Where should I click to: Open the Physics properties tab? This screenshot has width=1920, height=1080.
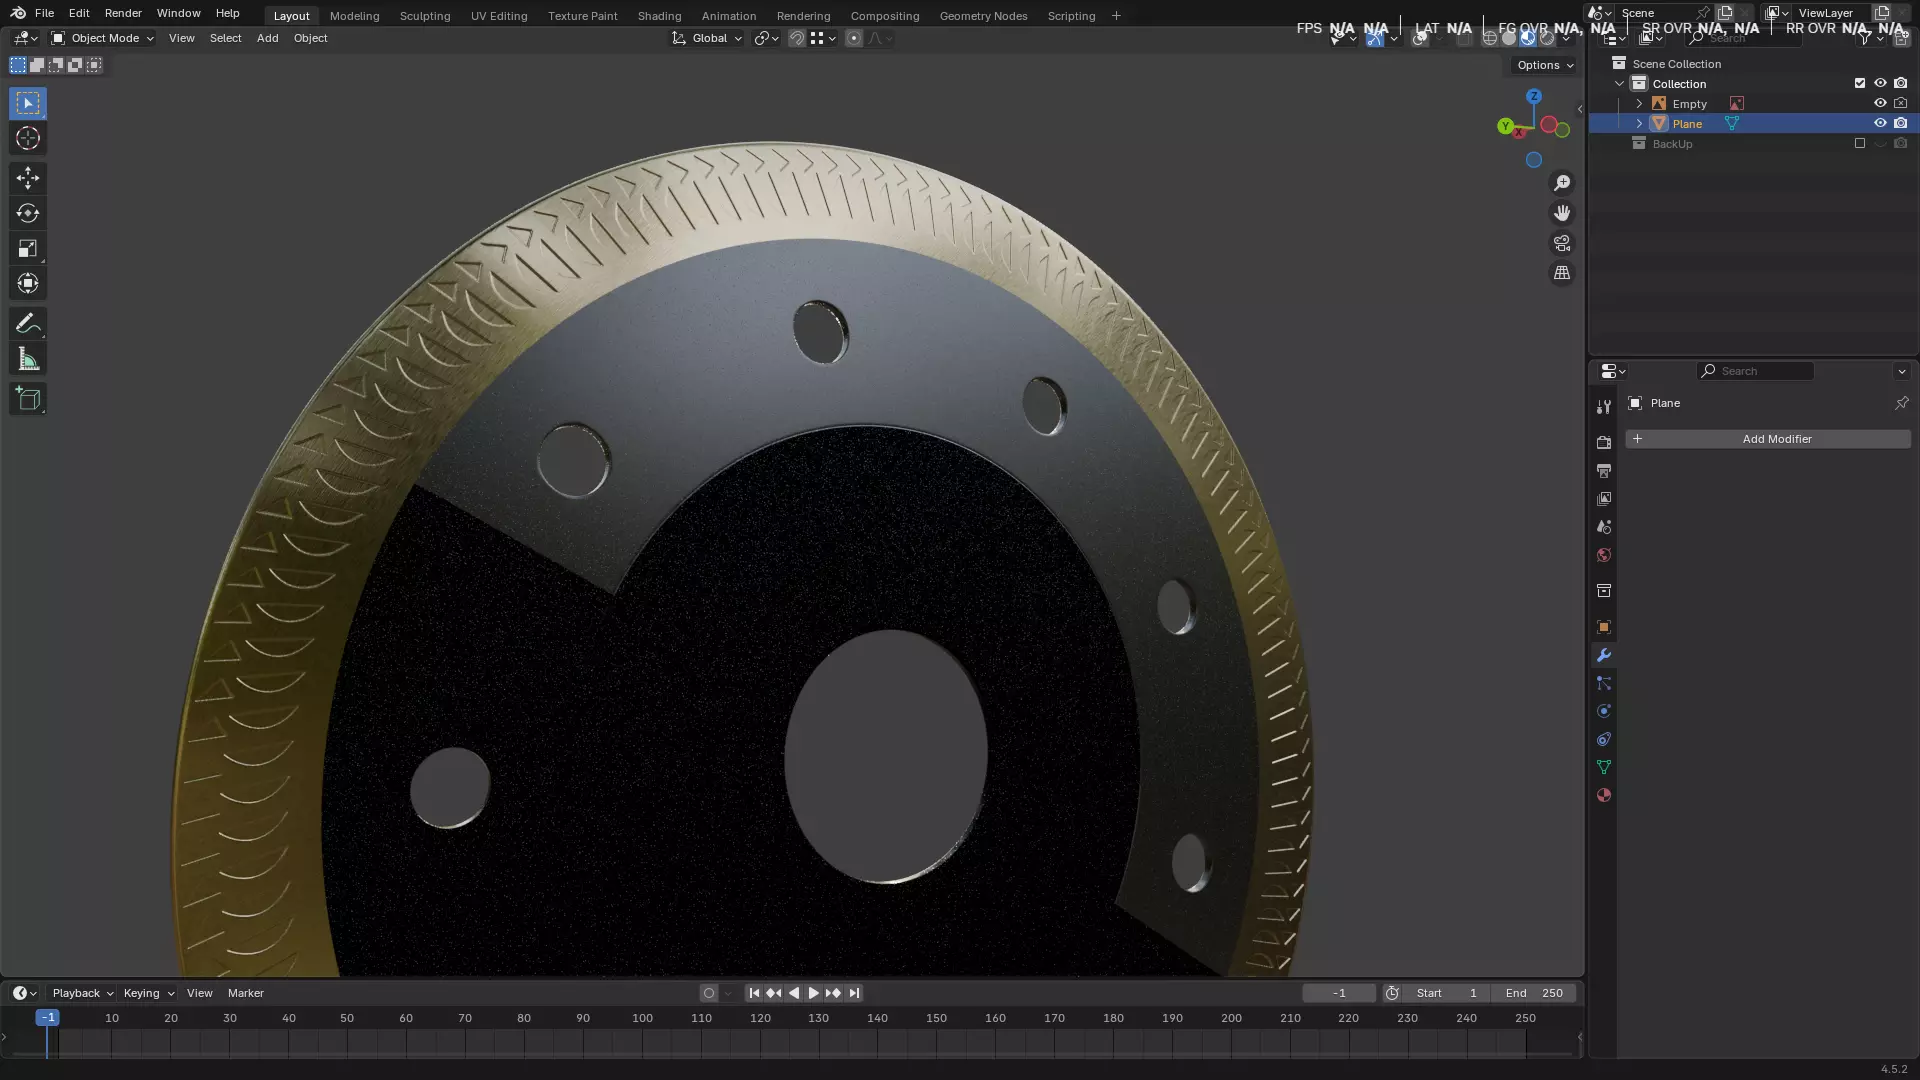(1604, 711)
